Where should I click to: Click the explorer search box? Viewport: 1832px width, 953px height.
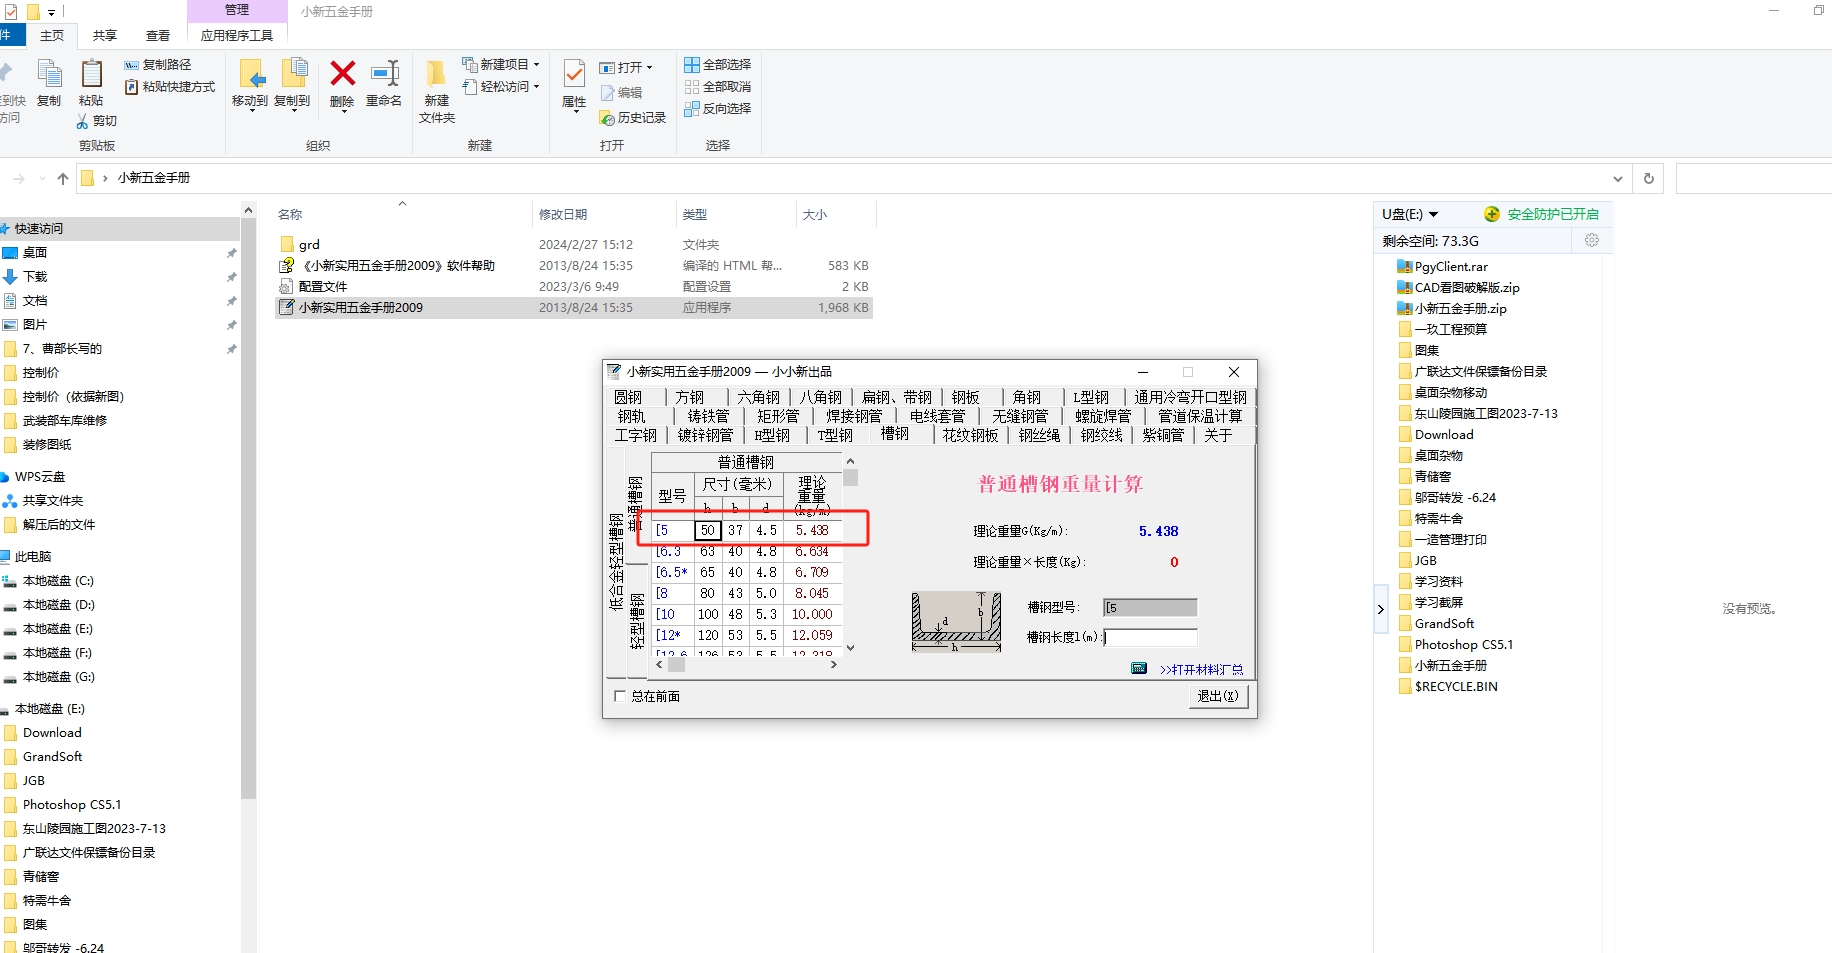pos(1754,179)
